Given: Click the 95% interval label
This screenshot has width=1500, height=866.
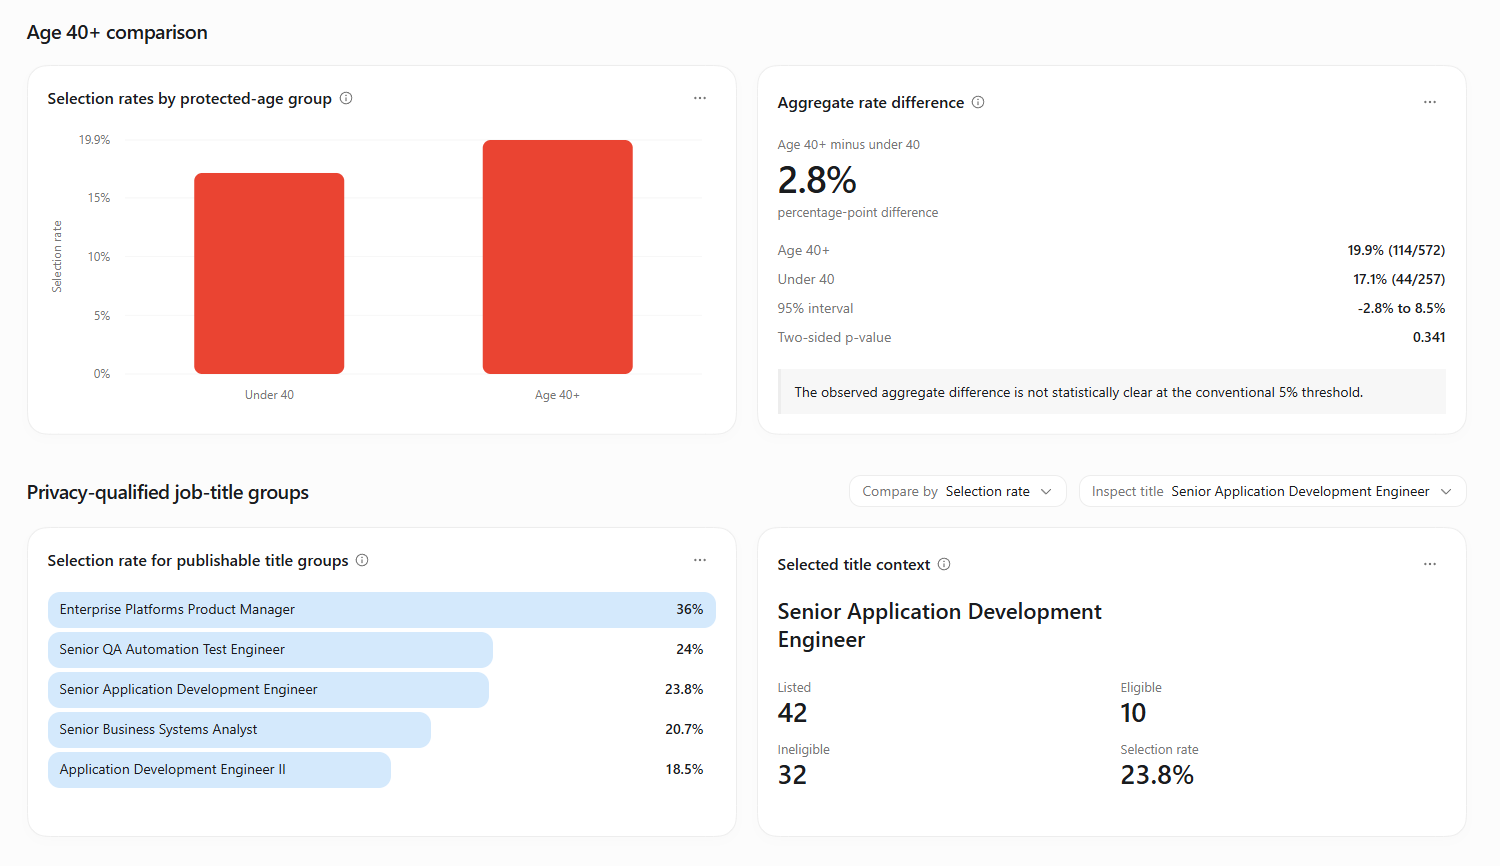Looking at the screenshot, I should [x=815, y=308].
